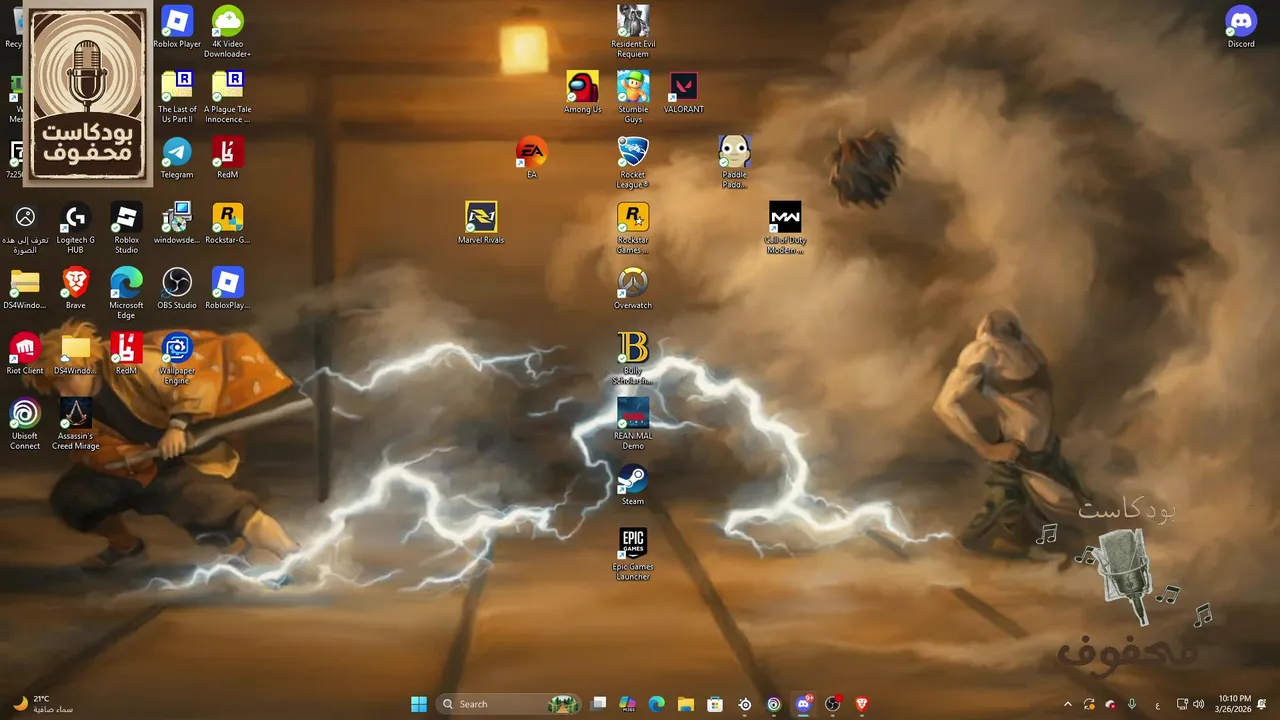
Task: Open the Roblox Player desktop shortcut
Action: (x=177, y=27)
